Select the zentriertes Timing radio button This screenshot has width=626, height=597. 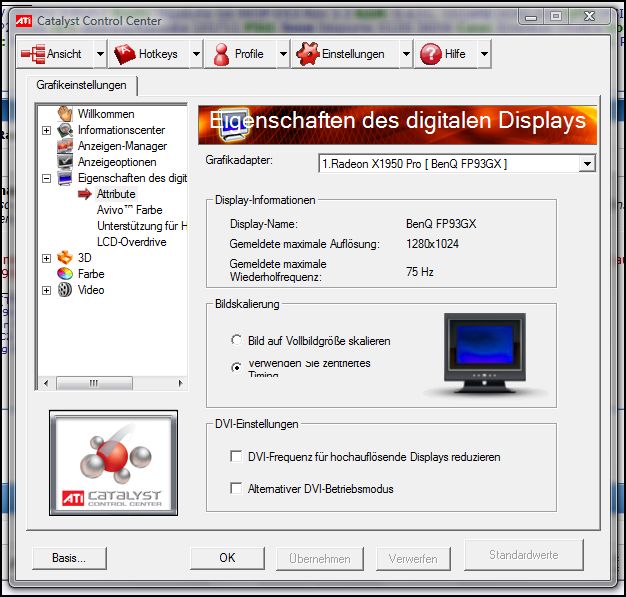click(236, 367)
